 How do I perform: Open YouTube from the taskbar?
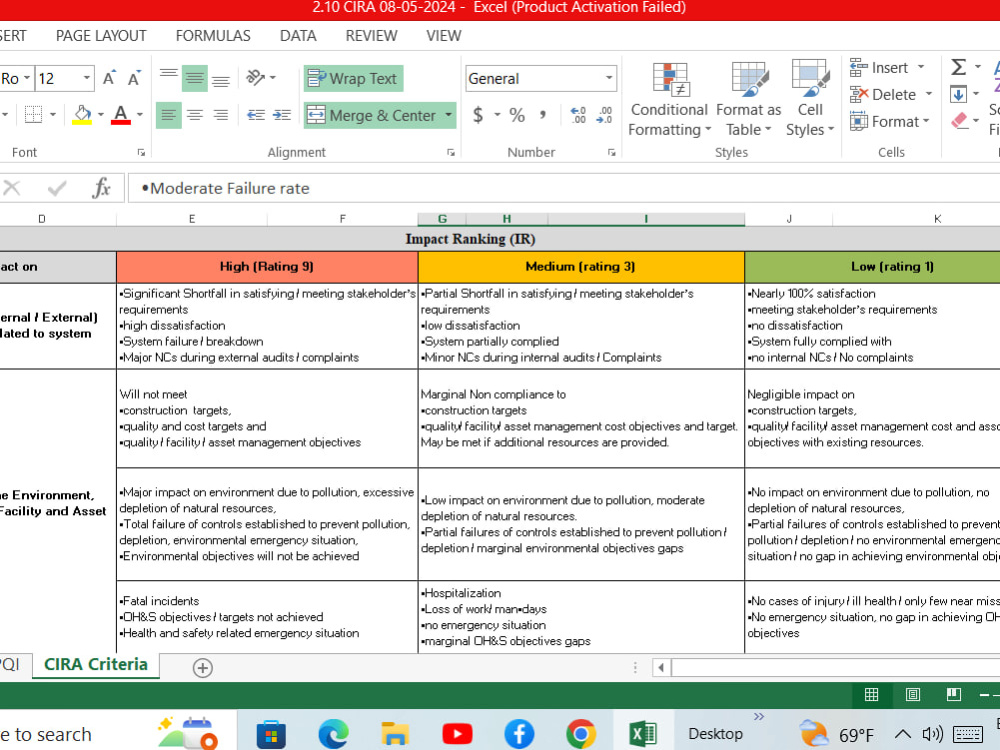pos(457,734)
